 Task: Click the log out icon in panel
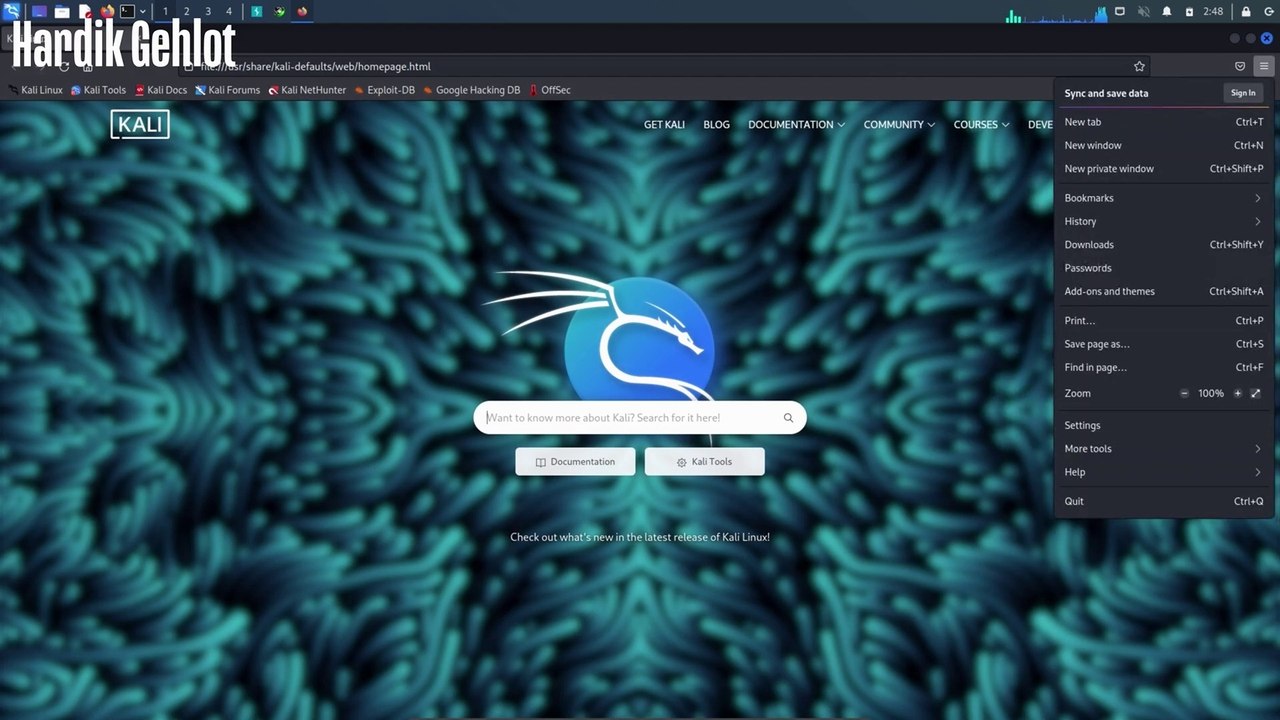(x=1268, y=12)
